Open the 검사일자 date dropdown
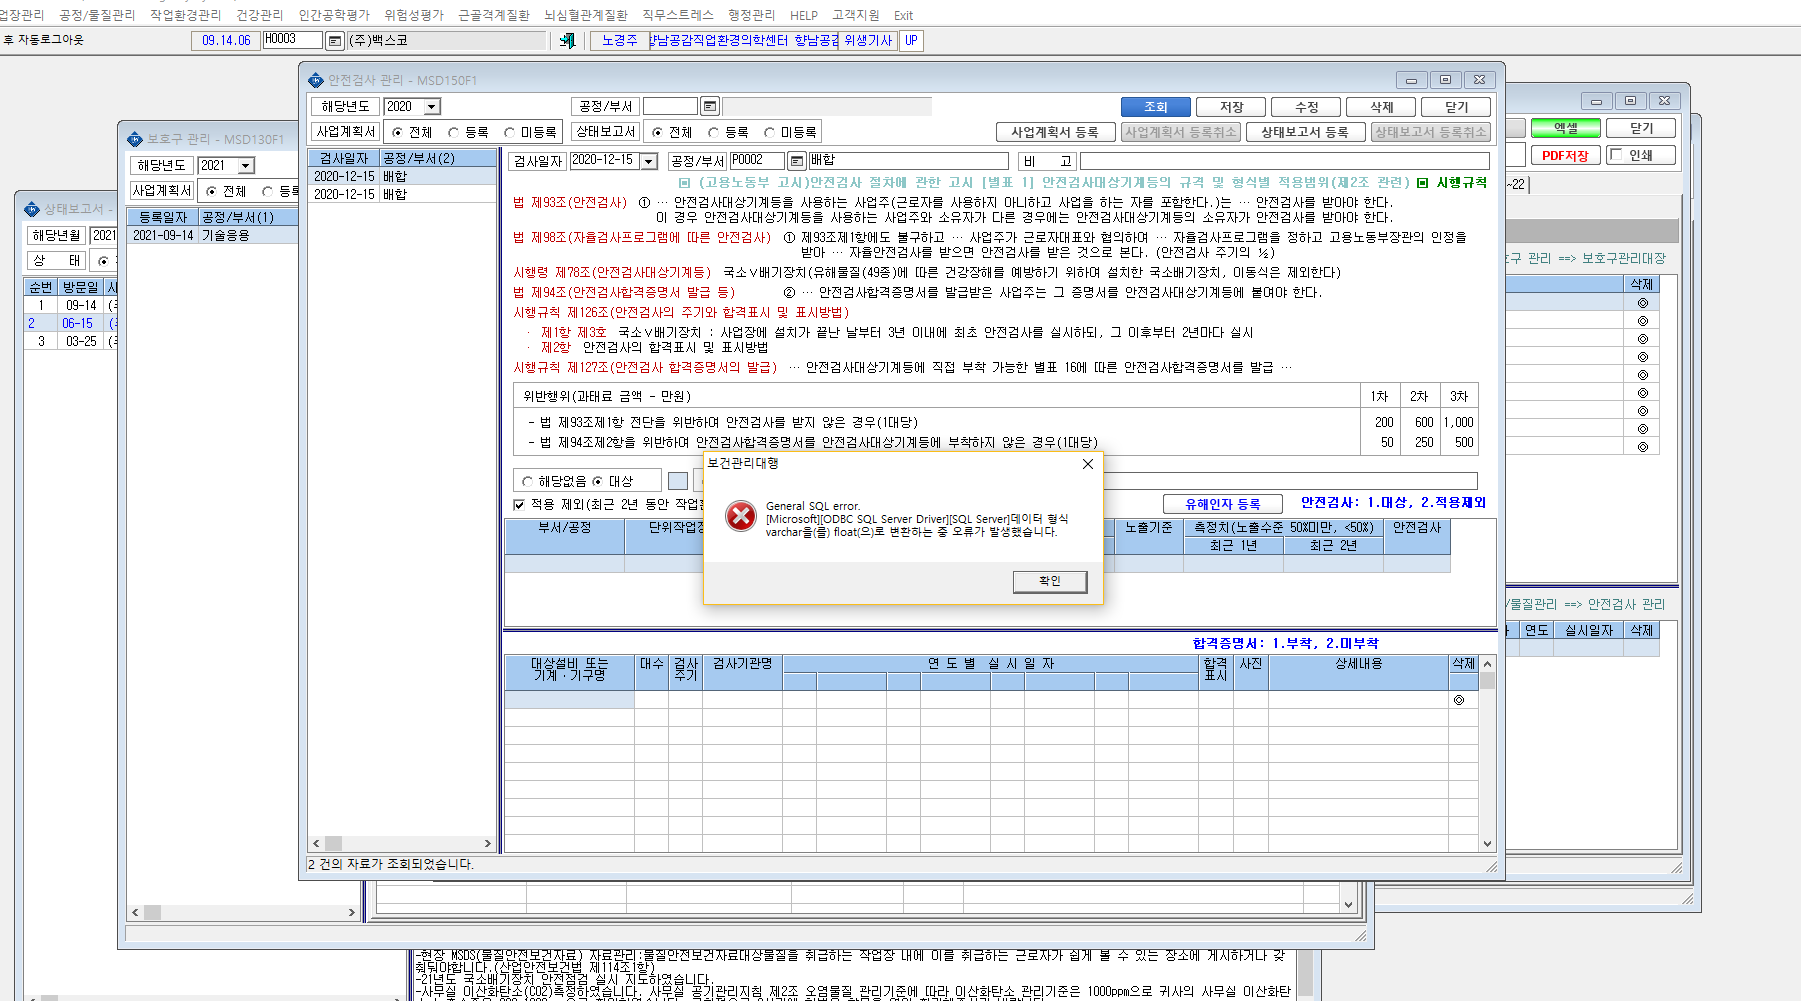 (x=649, y=161)
